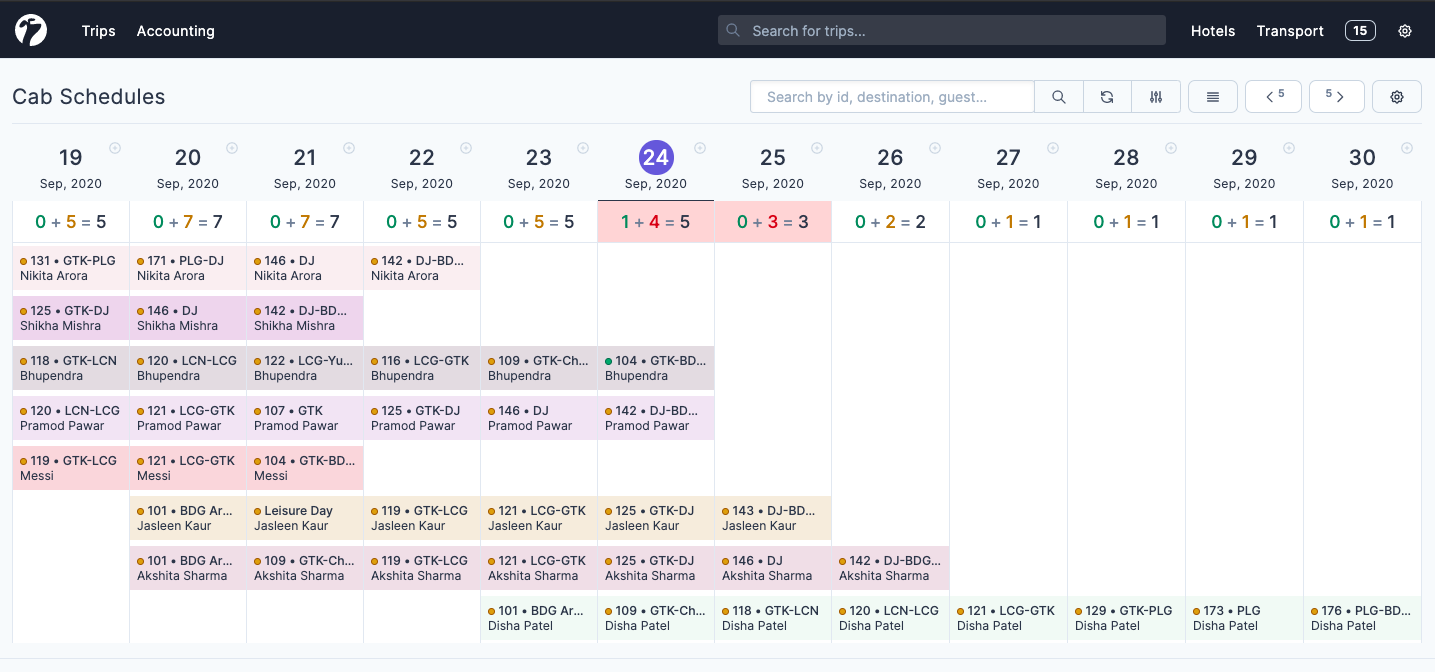
Task: Click the company logo in the top-left corner
Action: (x=30, y=29)
